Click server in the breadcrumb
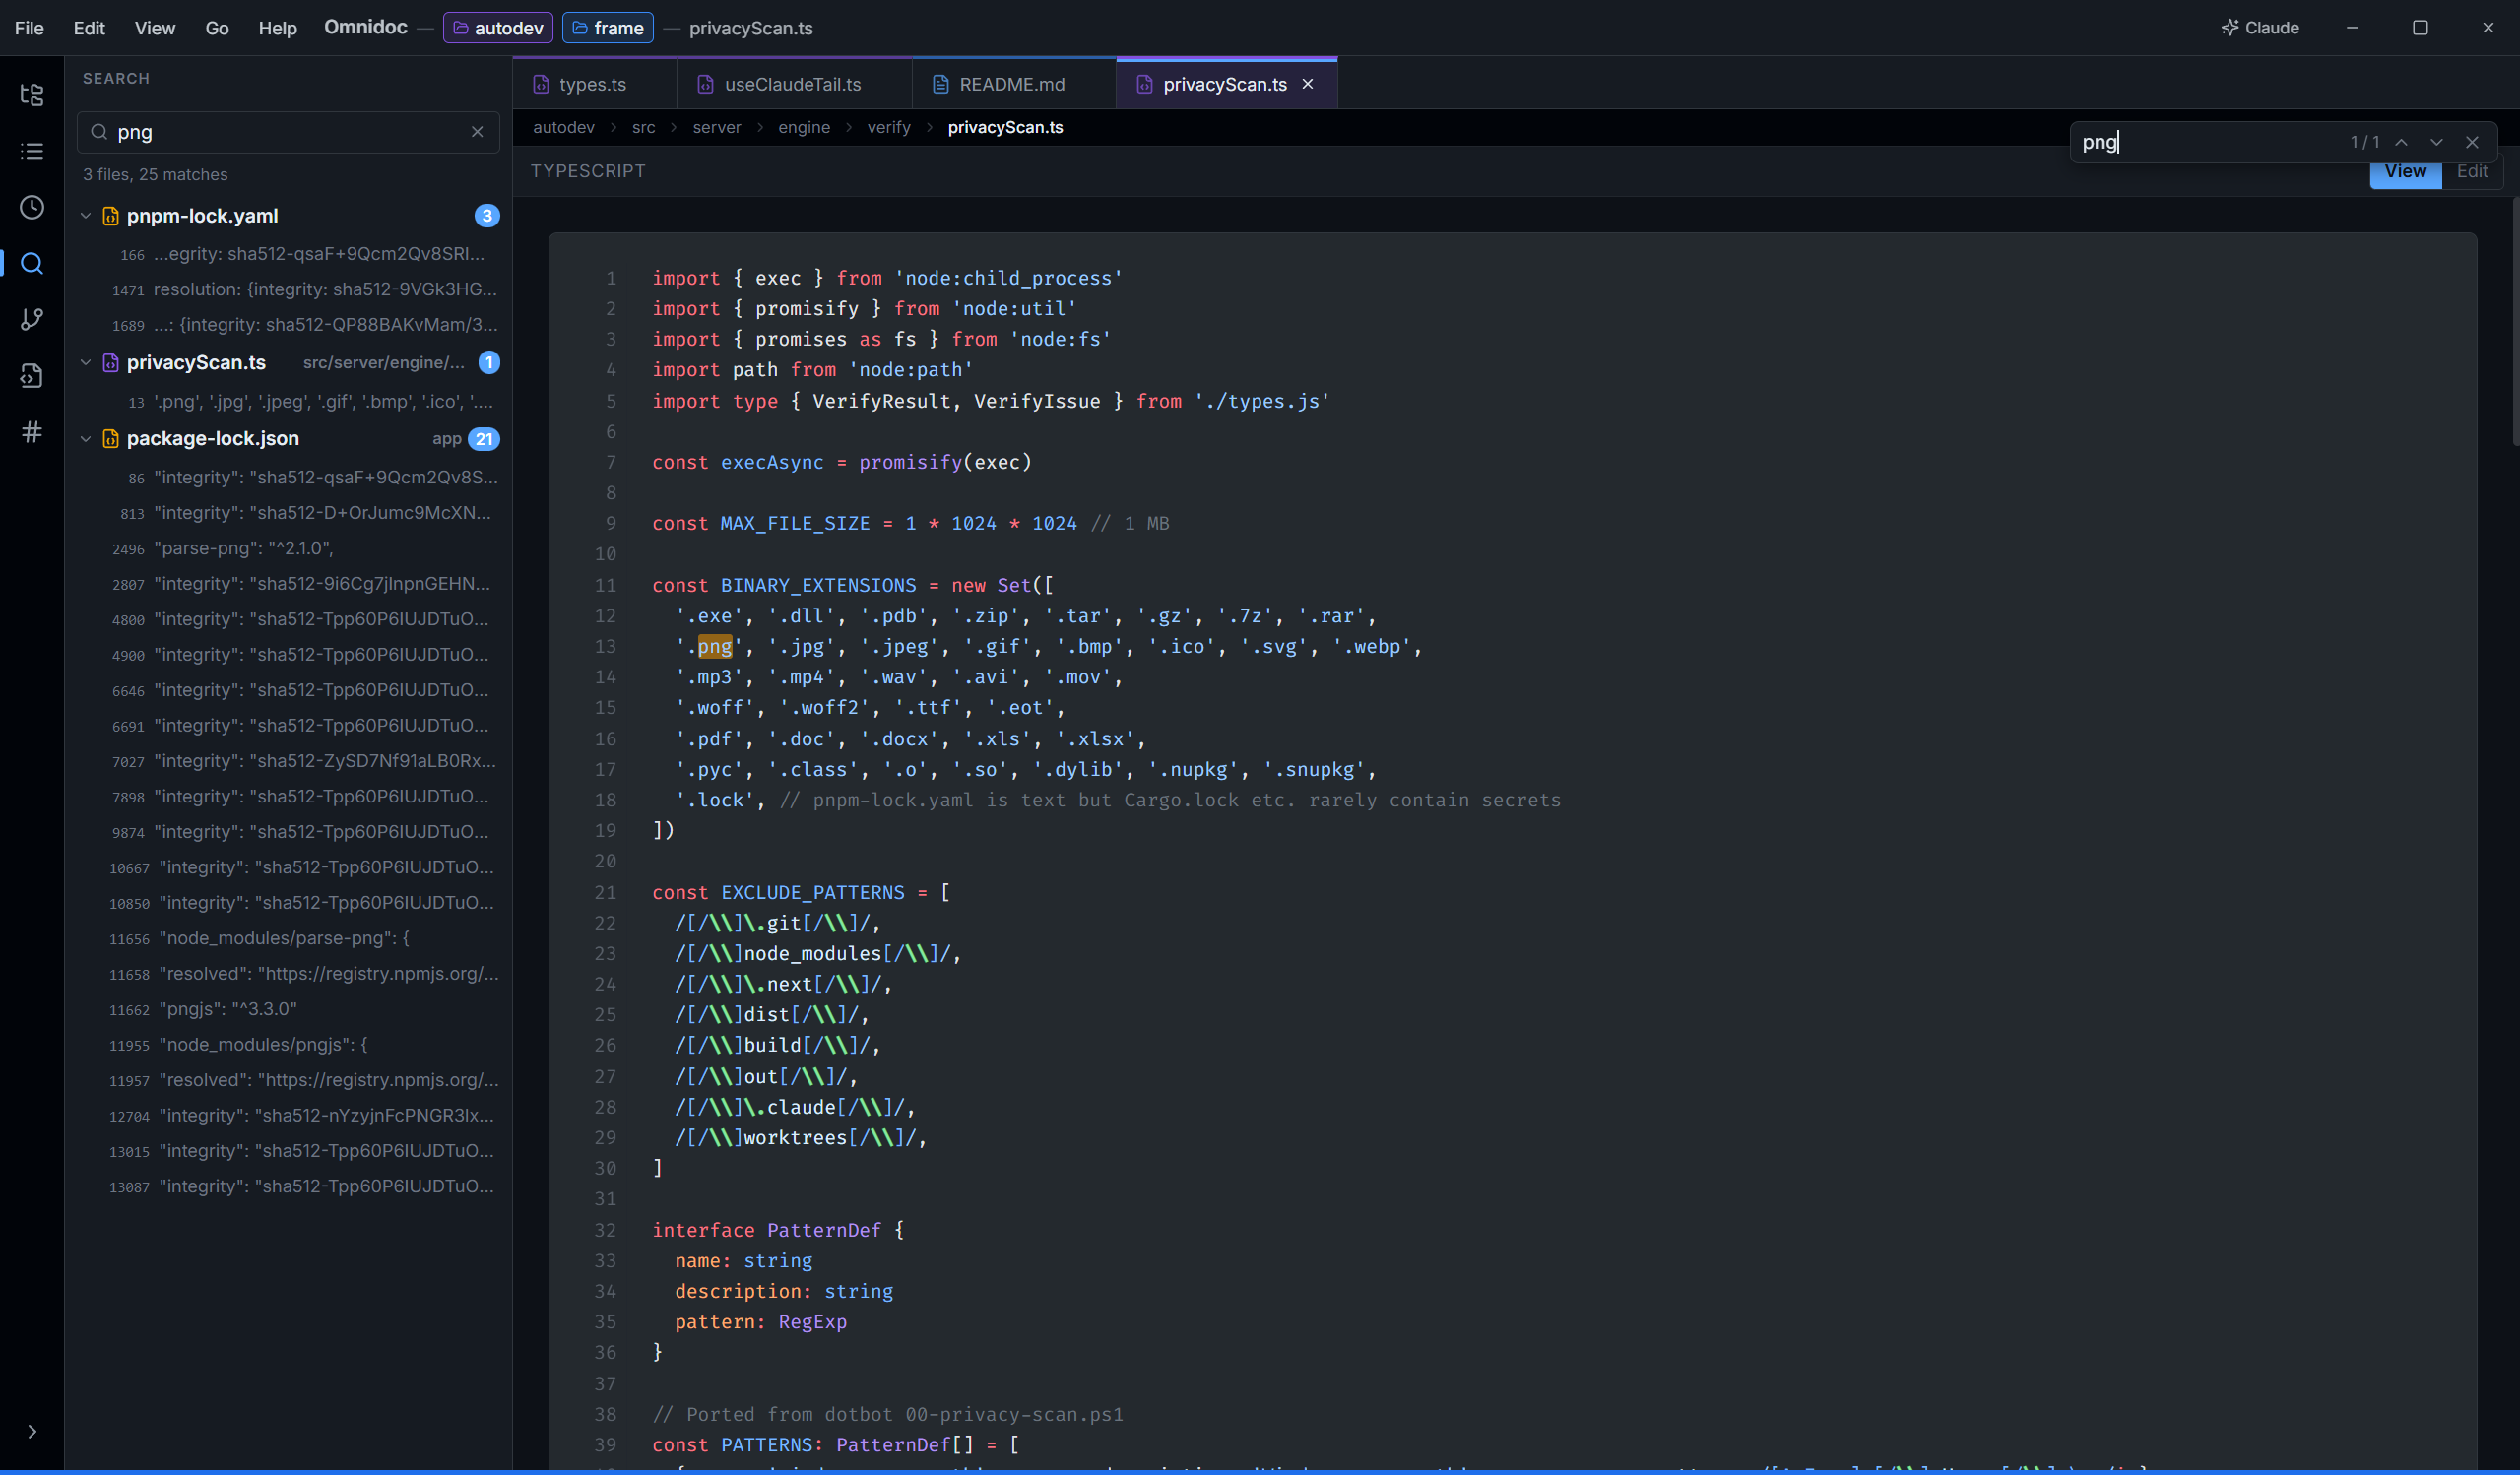Image resolution: width=2520 pixels, height=1475 pixels. pyautogui.click(x=717, y=127)
